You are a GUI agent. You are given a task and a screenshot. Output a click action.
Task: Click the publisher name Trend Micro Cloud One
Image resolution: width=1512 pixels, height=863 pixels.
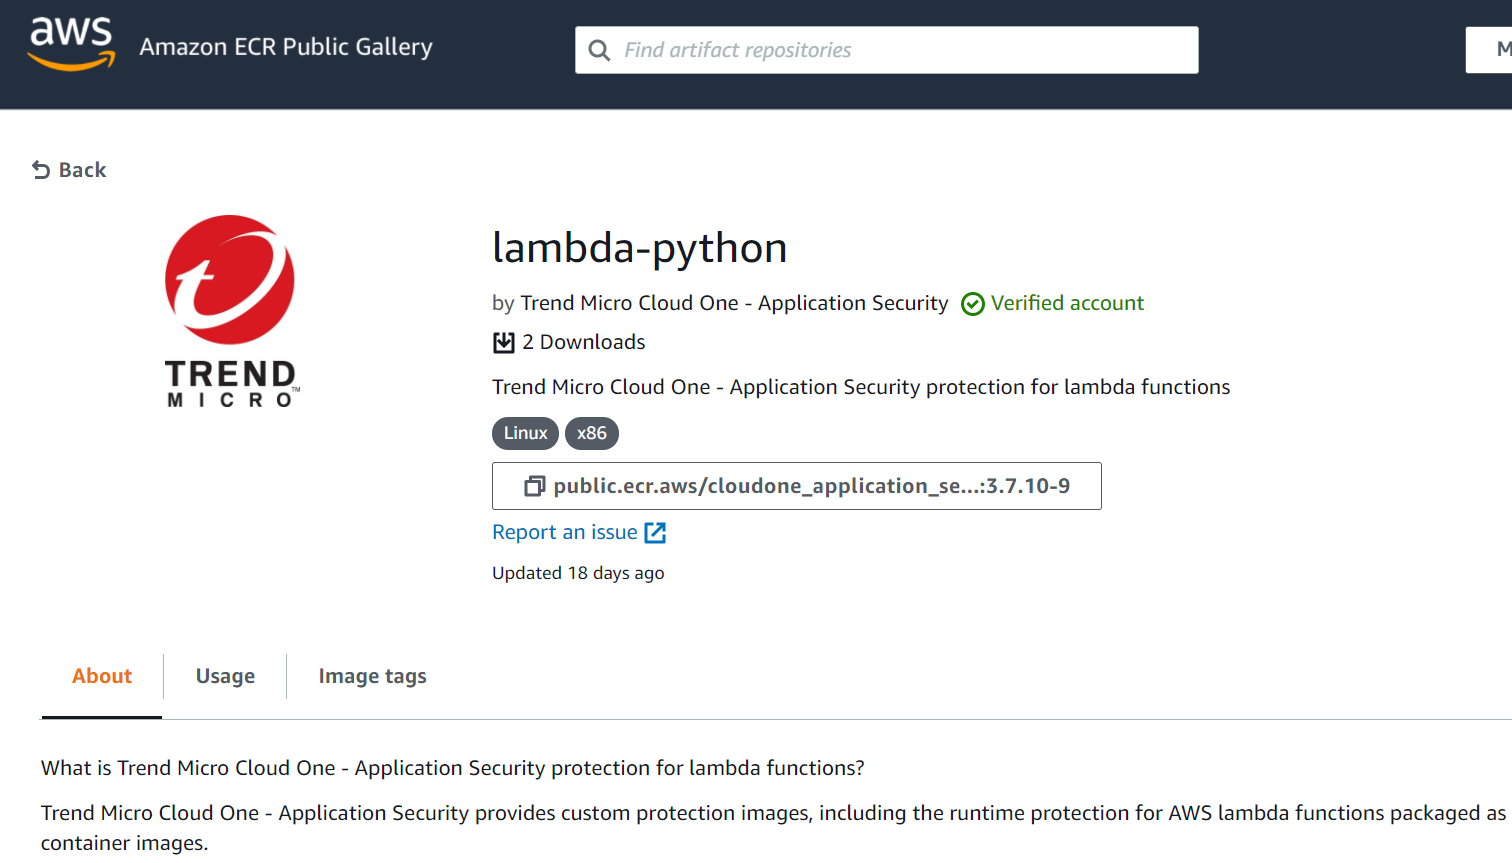[734, 303]
